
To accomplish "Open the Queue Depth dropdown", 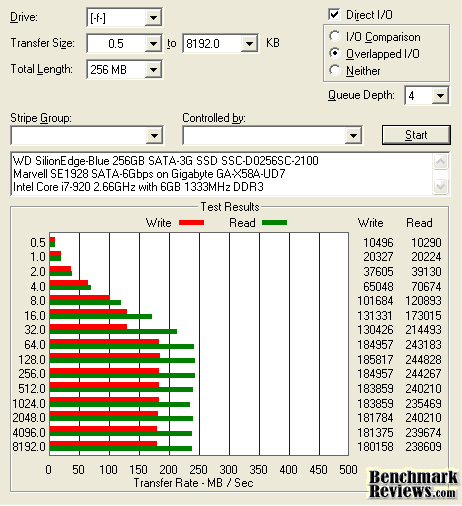I will click(440, 96).
